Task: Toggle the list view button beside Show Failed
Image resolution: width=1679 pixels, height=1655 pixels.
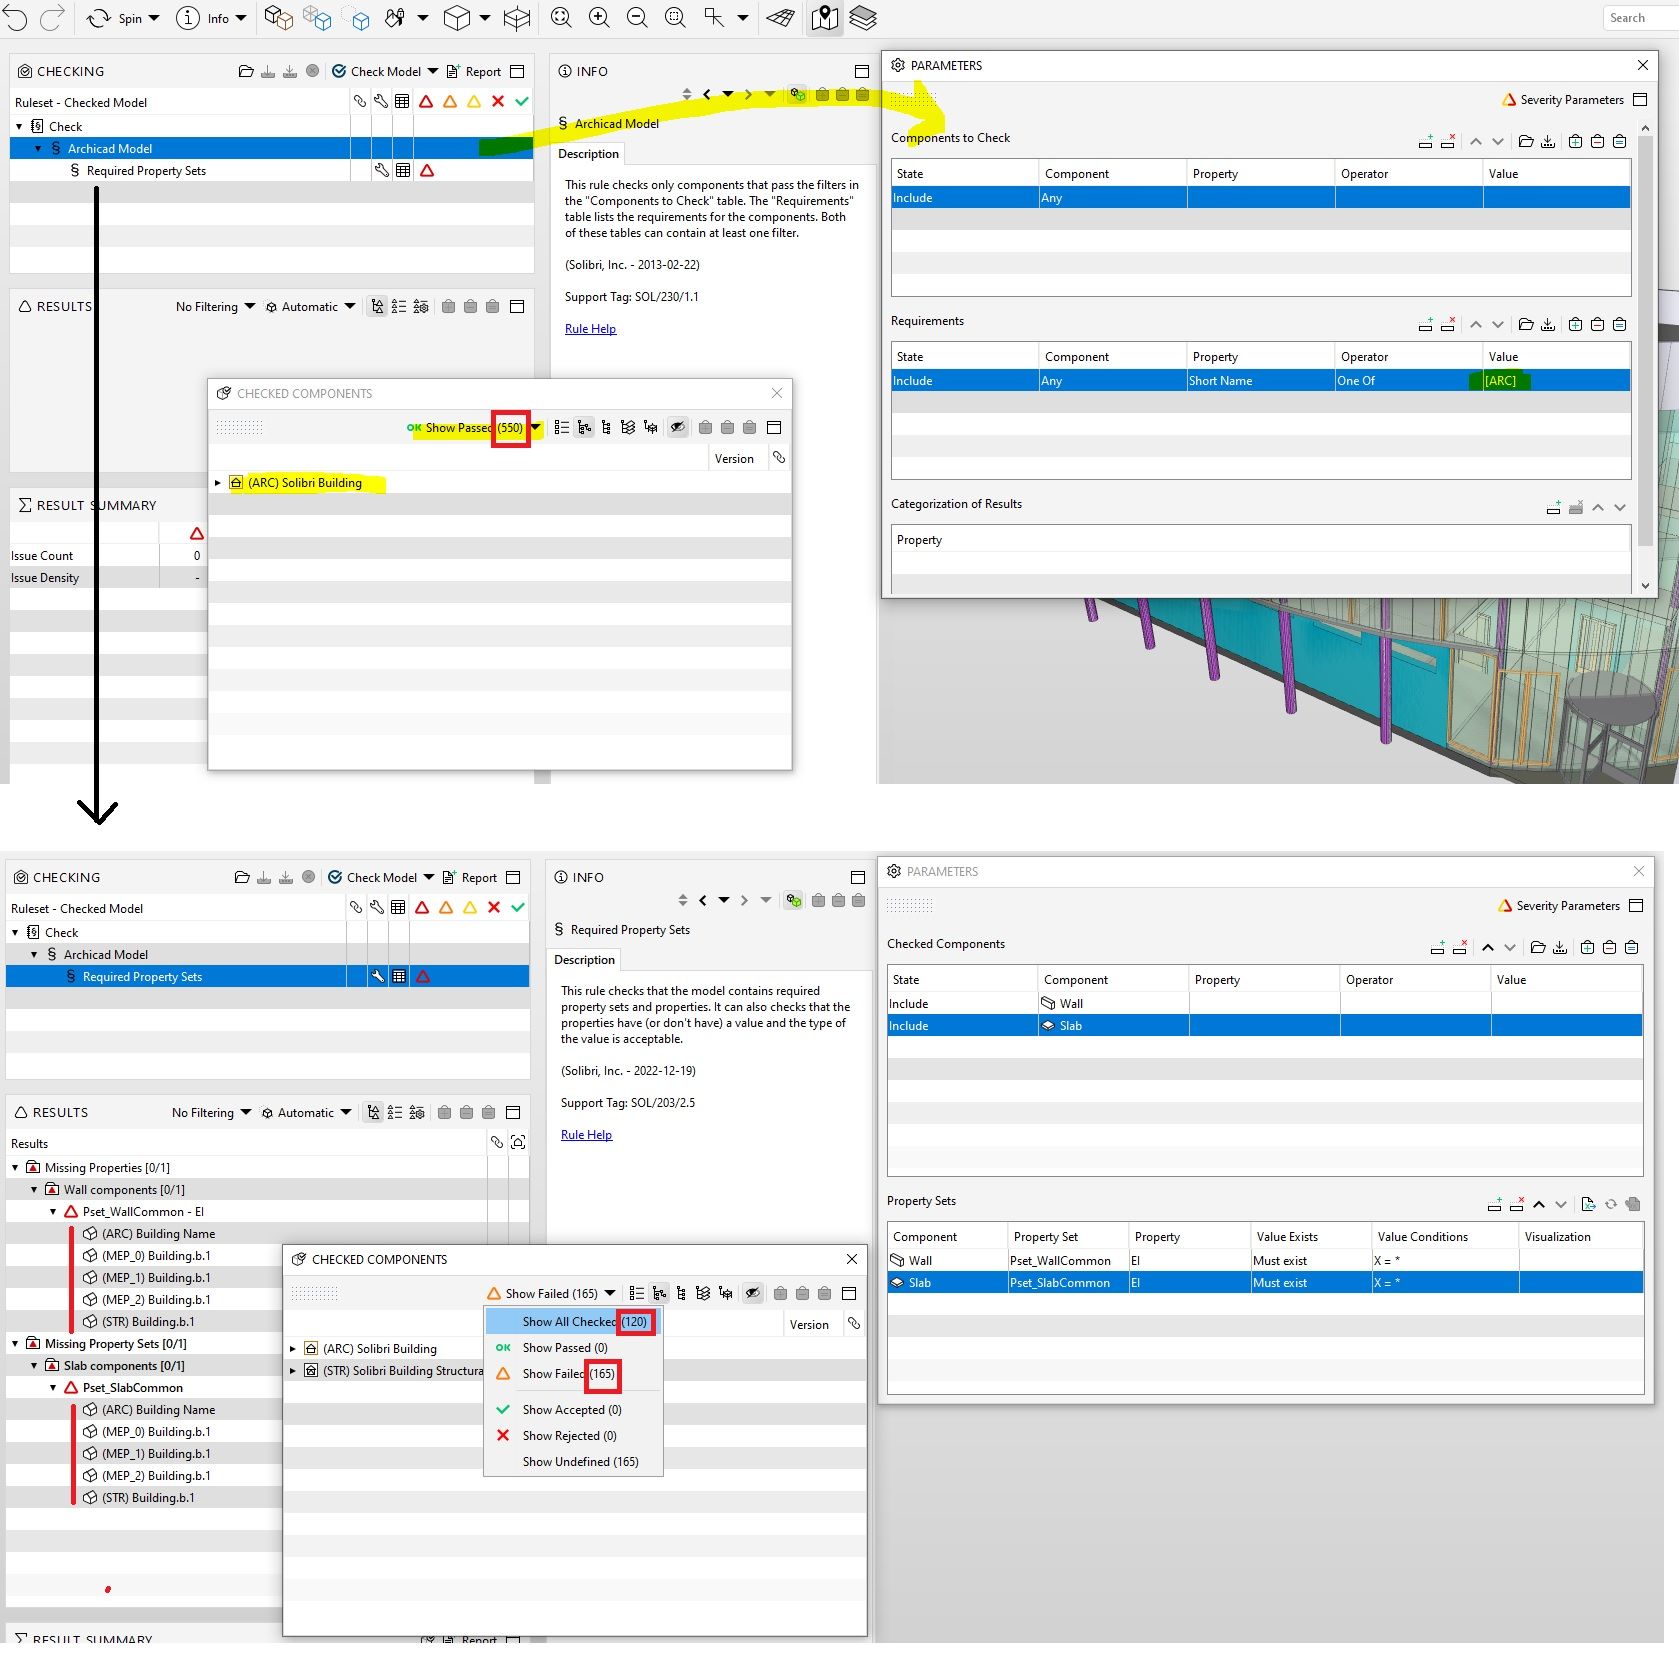Action: (636, 1293)
